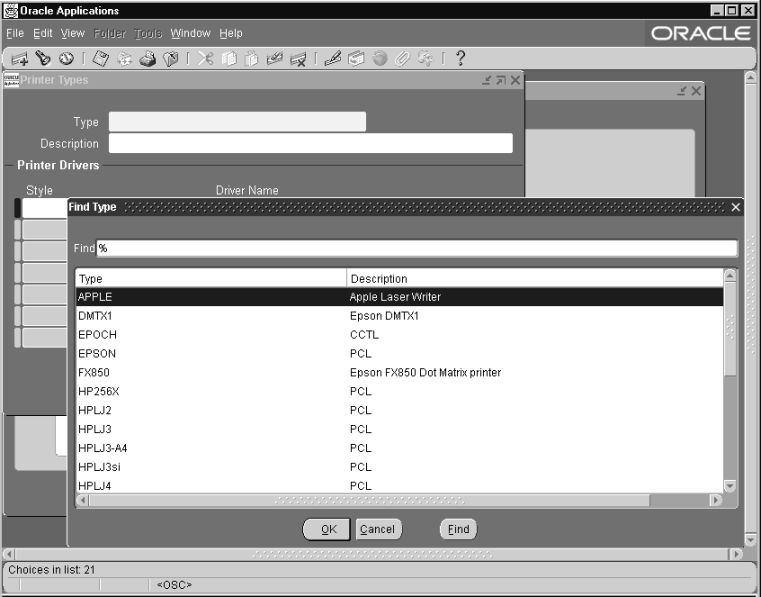
Task: Click the Close Form toolbar icon
Action: pos(171,59)
